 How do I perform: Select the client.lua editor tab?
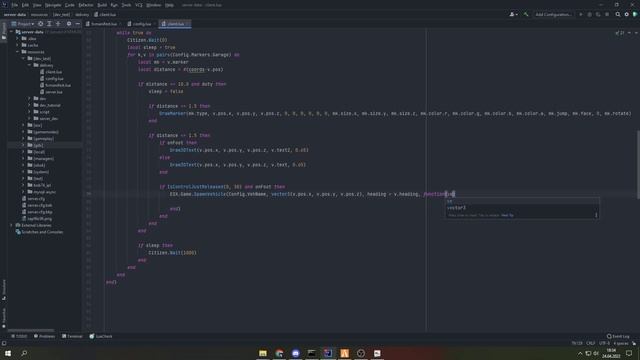176,24
